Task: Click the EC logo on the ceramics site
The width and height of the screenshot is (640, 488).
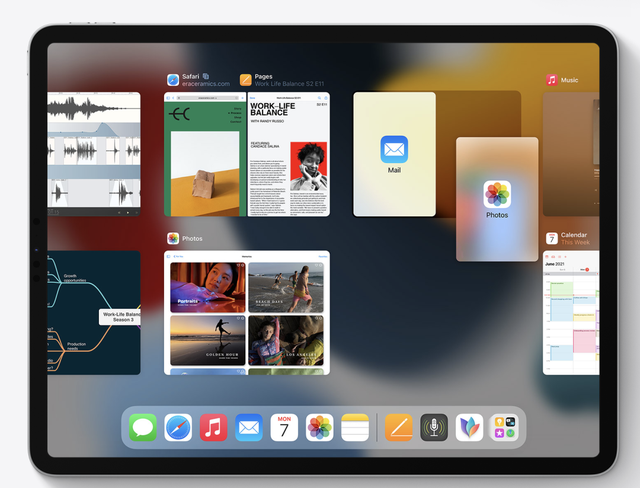Action: [180, 114]
